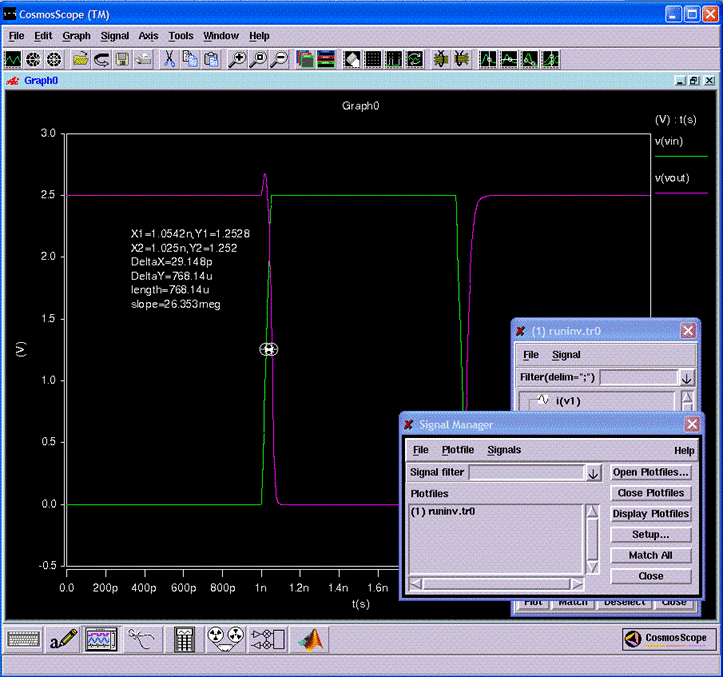Open the calculator tool in bottom bar

[x=183, y=639]
